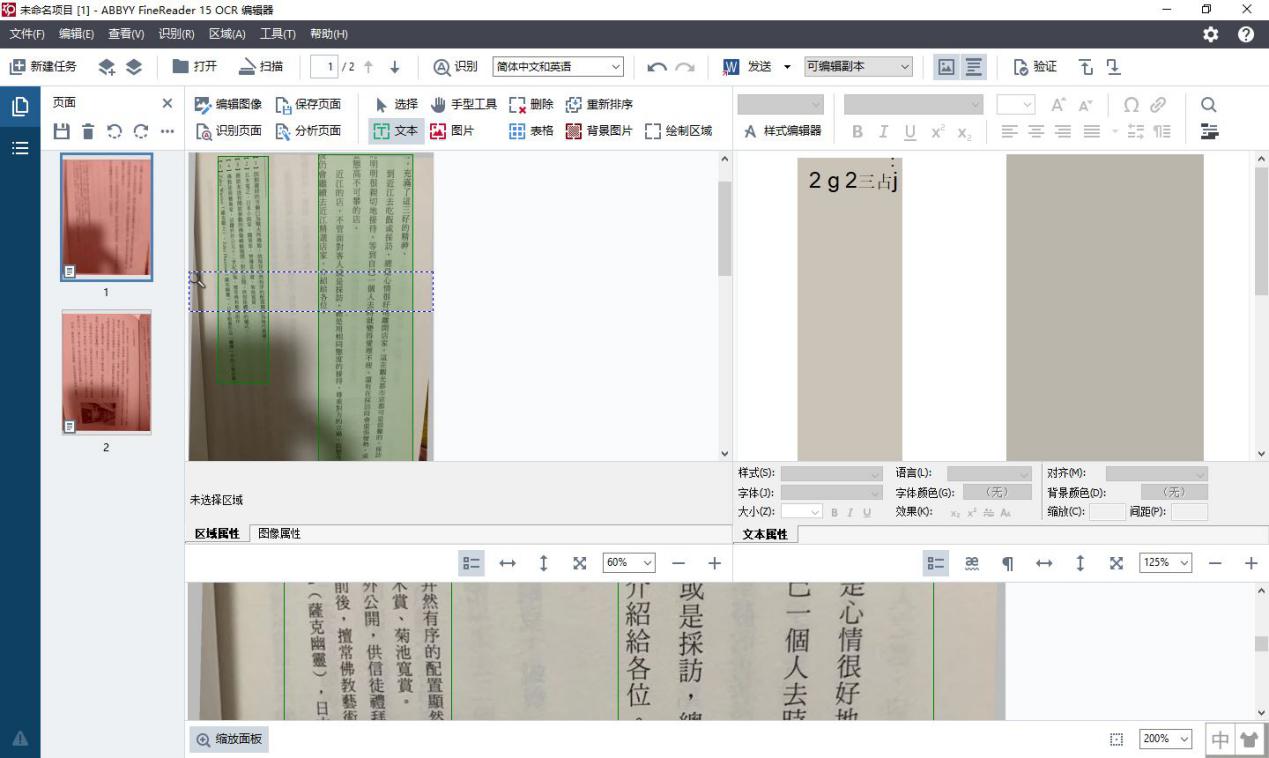Open the 125% text zoom dropdown
This screenshot has width=1269, height=758.
pyautogui.click(x=1165, y=563)
